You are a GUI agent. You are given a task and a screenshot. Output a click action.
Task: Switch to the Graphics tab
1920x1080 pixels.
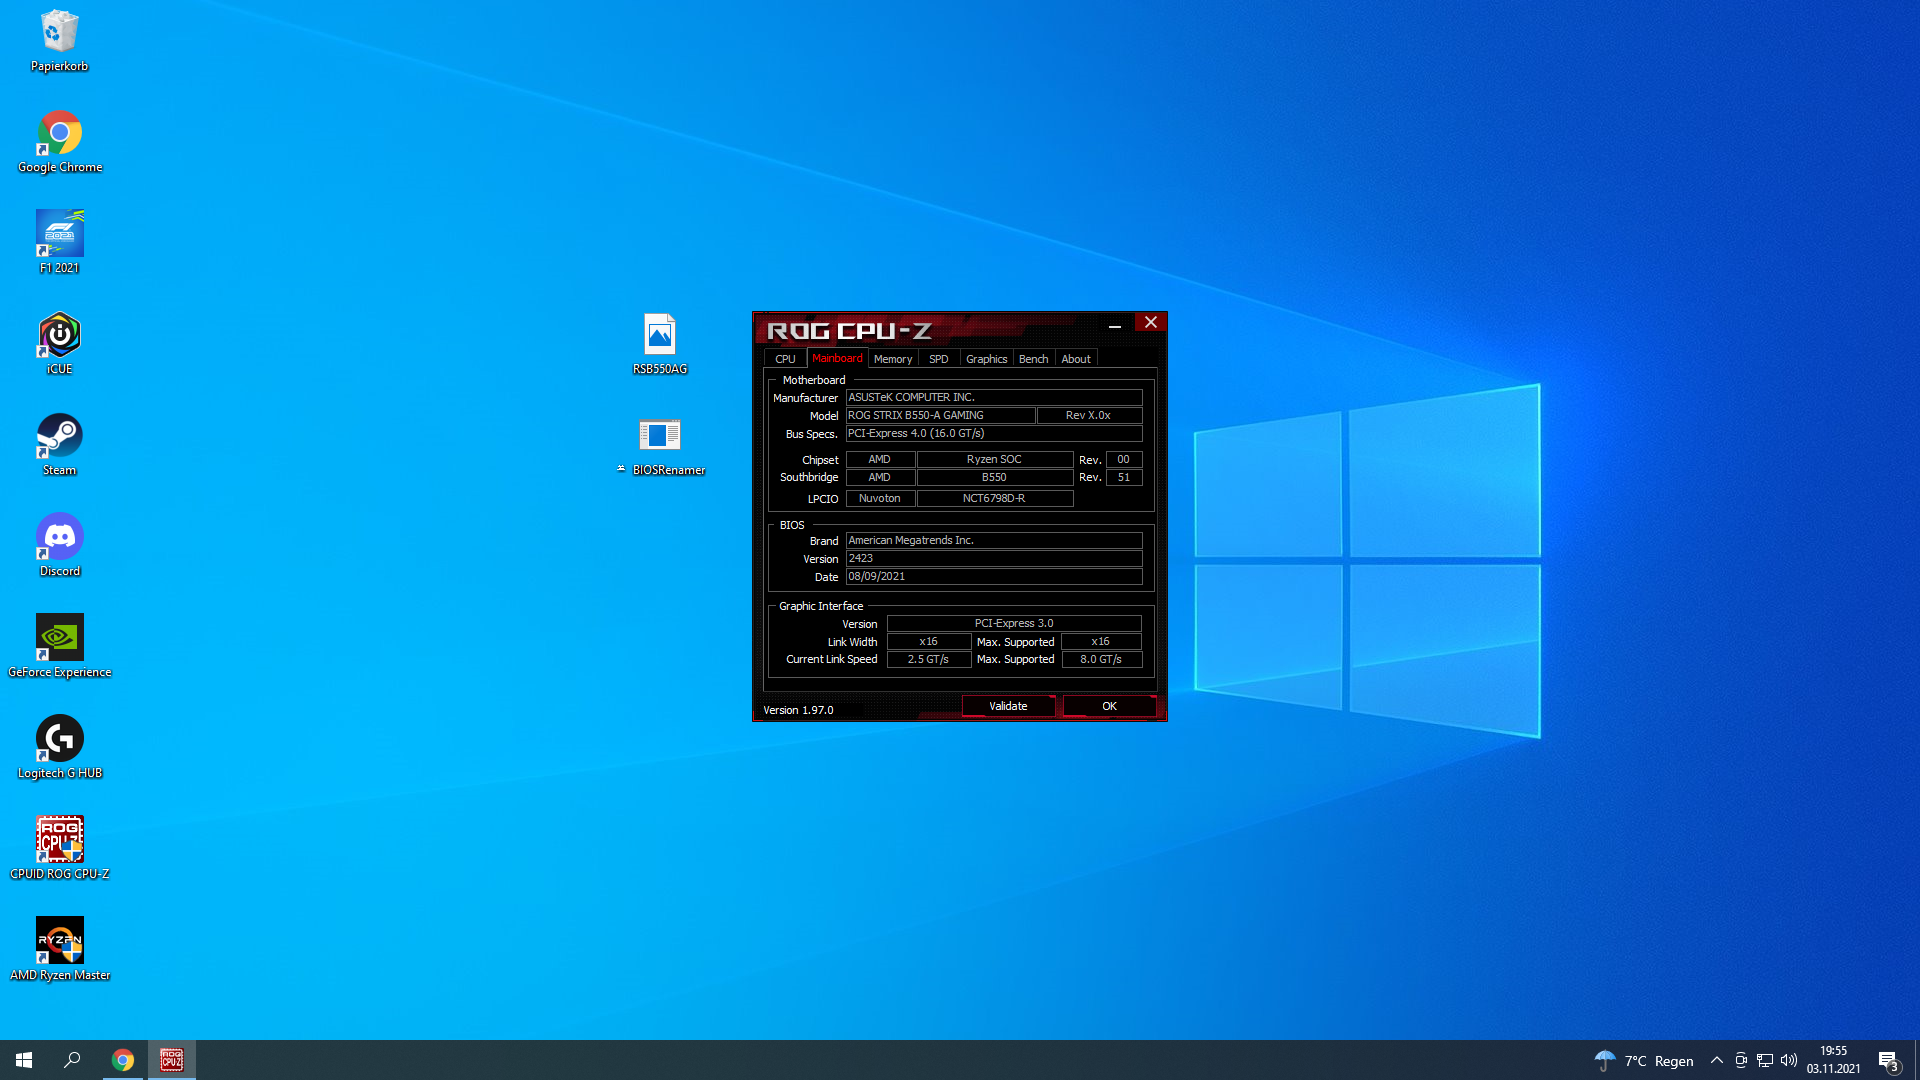(x=986, y=359)
